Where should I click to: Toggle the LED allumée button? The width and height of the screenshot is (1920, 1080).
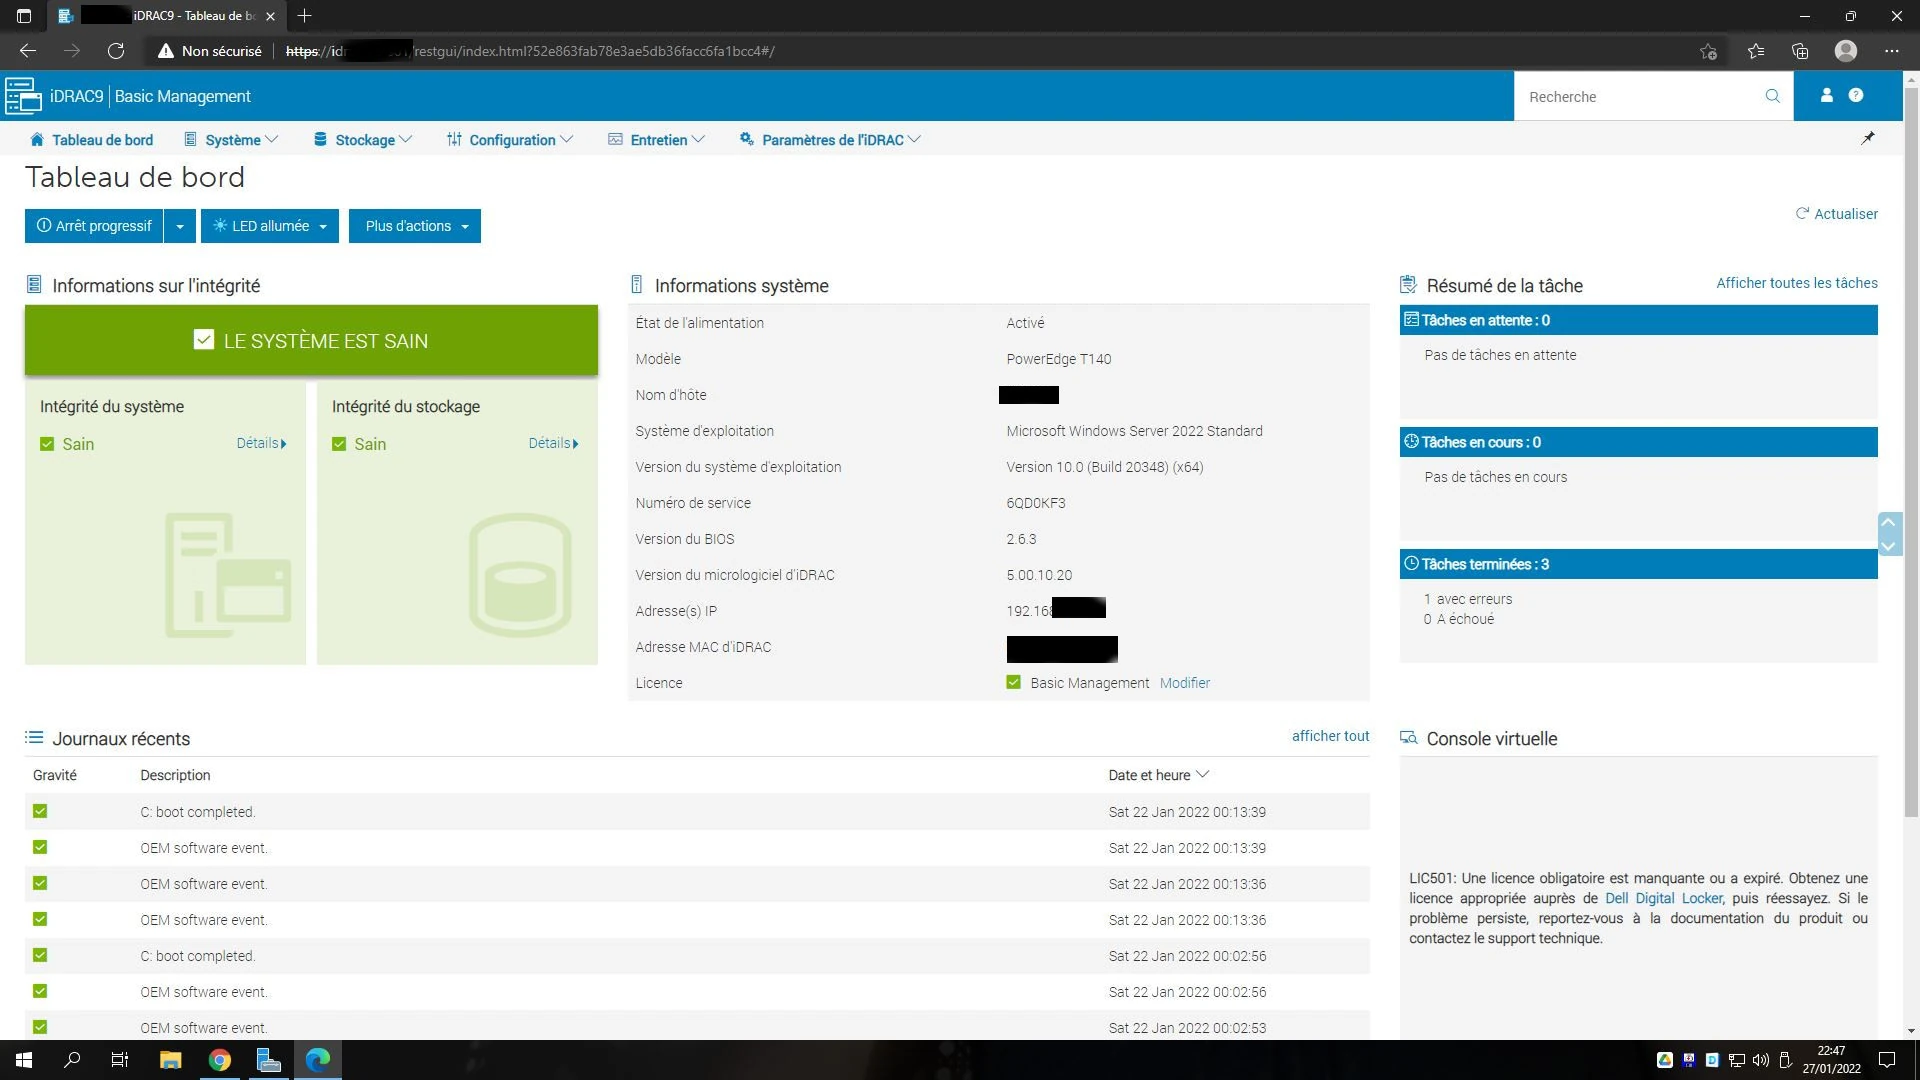(262, 226)
